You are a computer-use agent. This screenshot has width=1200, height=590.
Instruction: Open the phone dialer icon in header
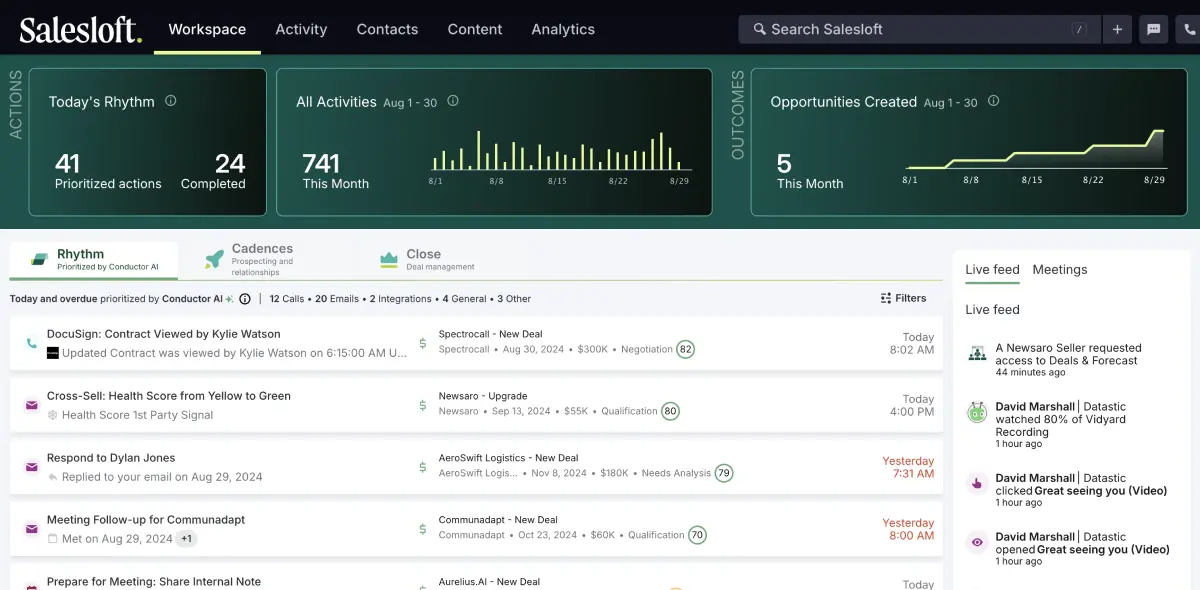point(1188,29)
